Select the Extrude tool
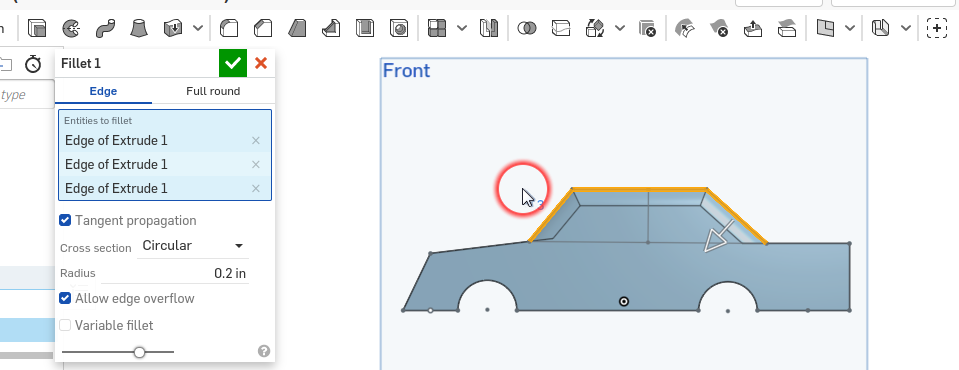This screenshot has width=959, height=370. (x=37, y=28)
